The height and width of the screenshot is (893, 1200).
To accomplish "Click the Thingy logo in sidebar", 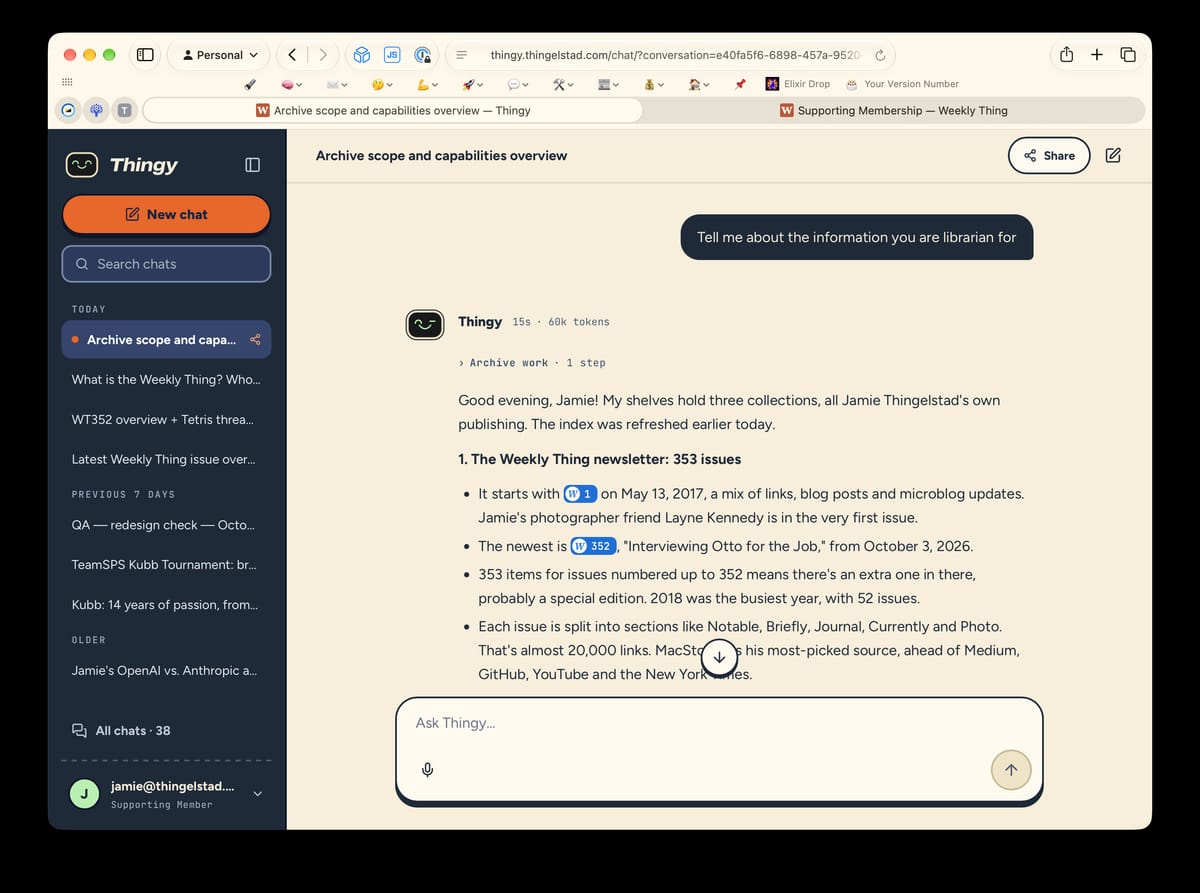I will pos(121,165).
